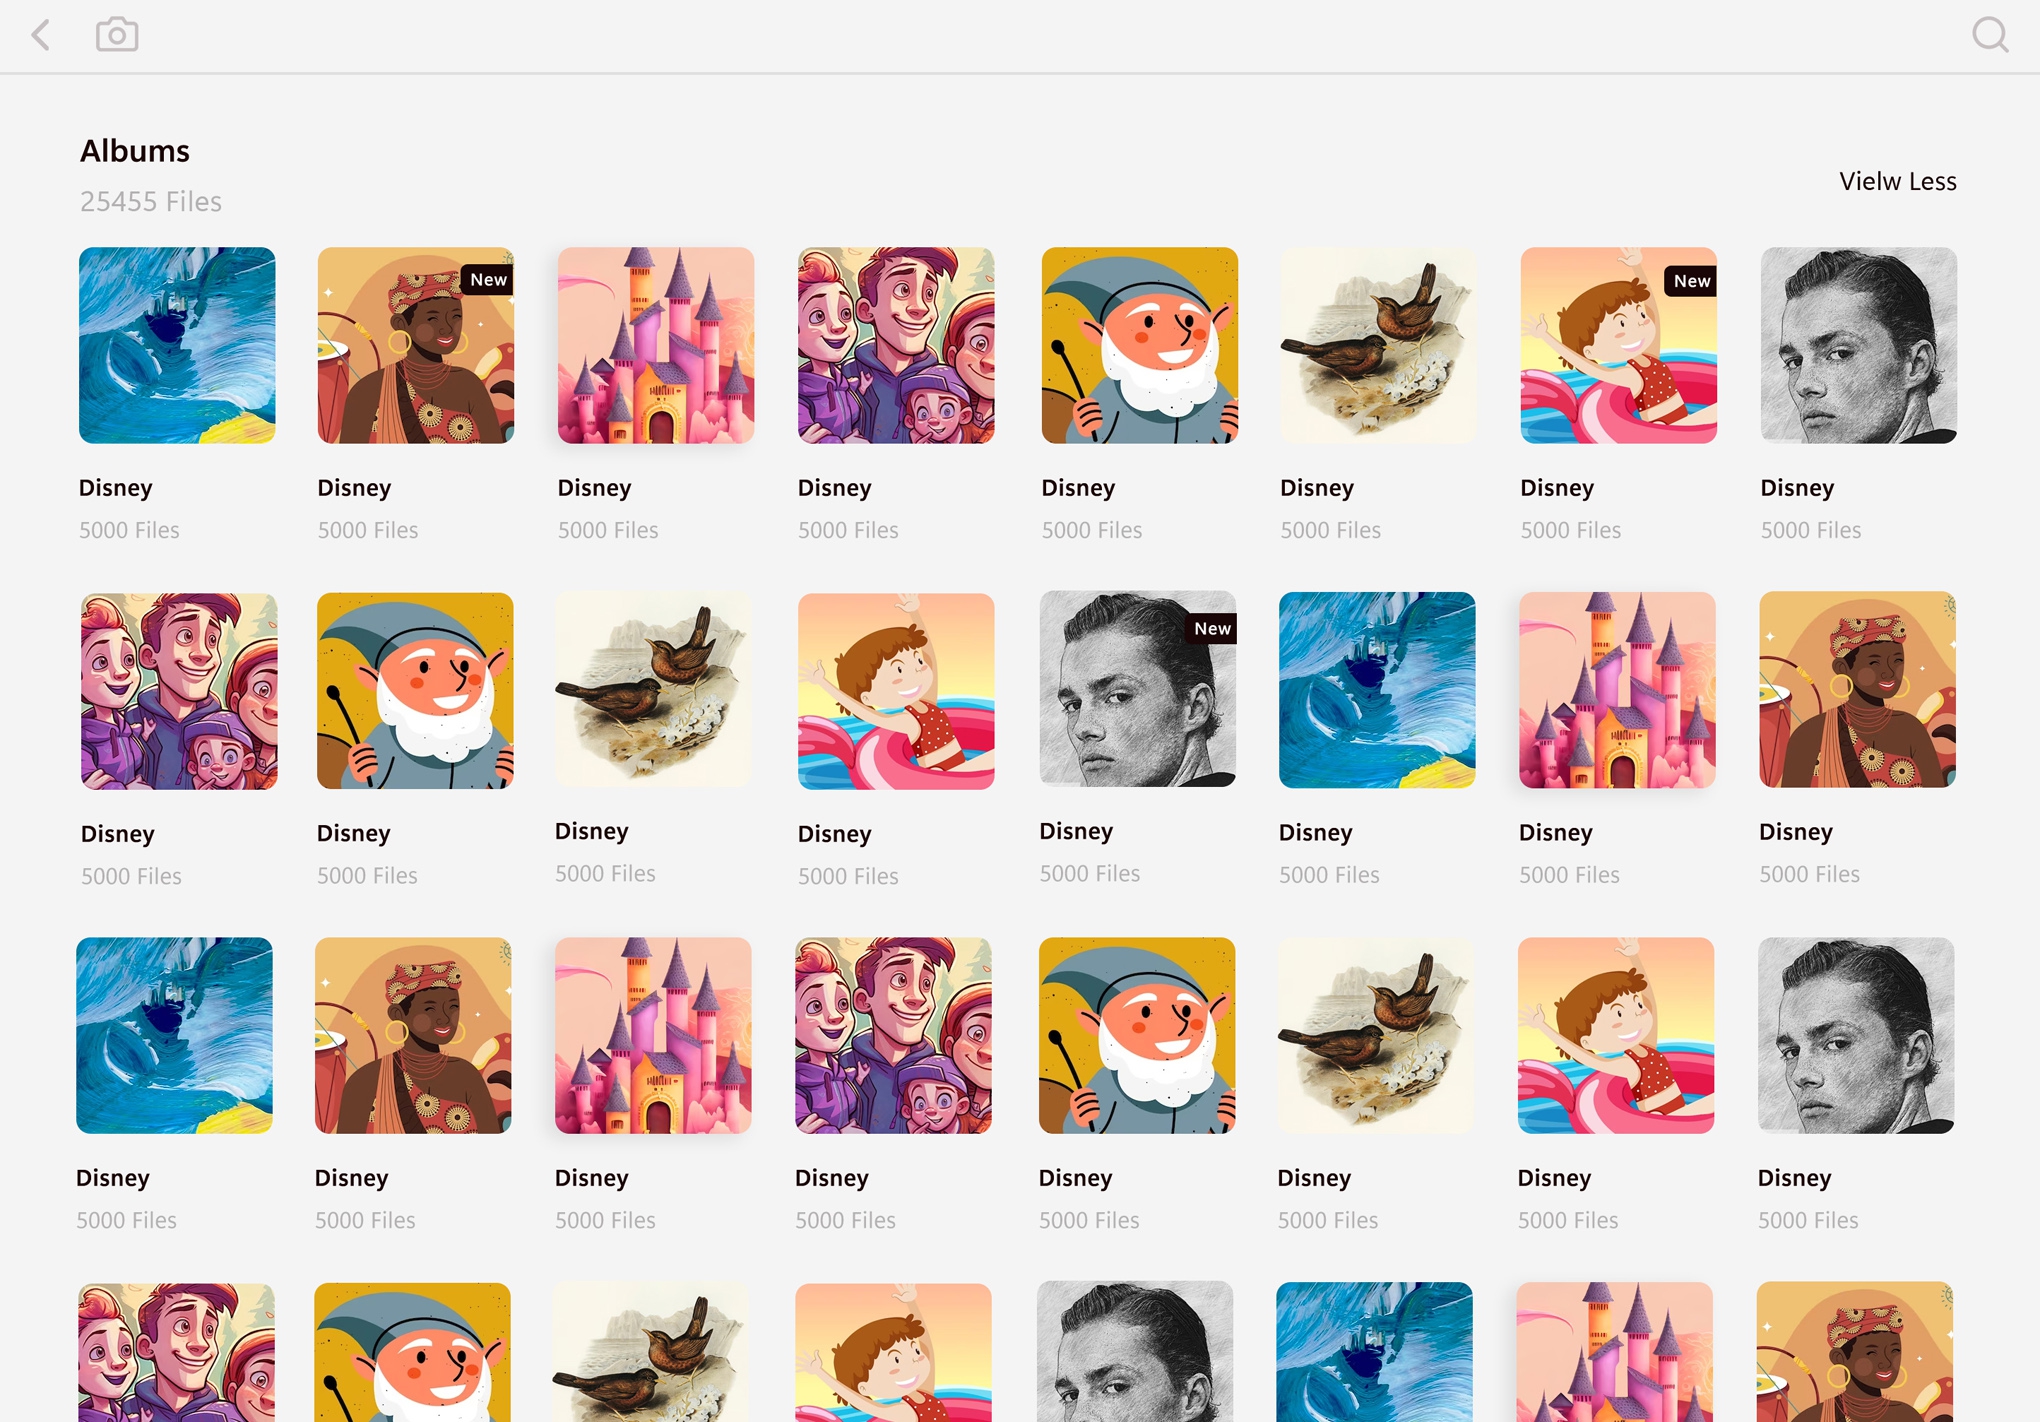Open first-row gnome with white beard album

click(x=1140, y=345)
